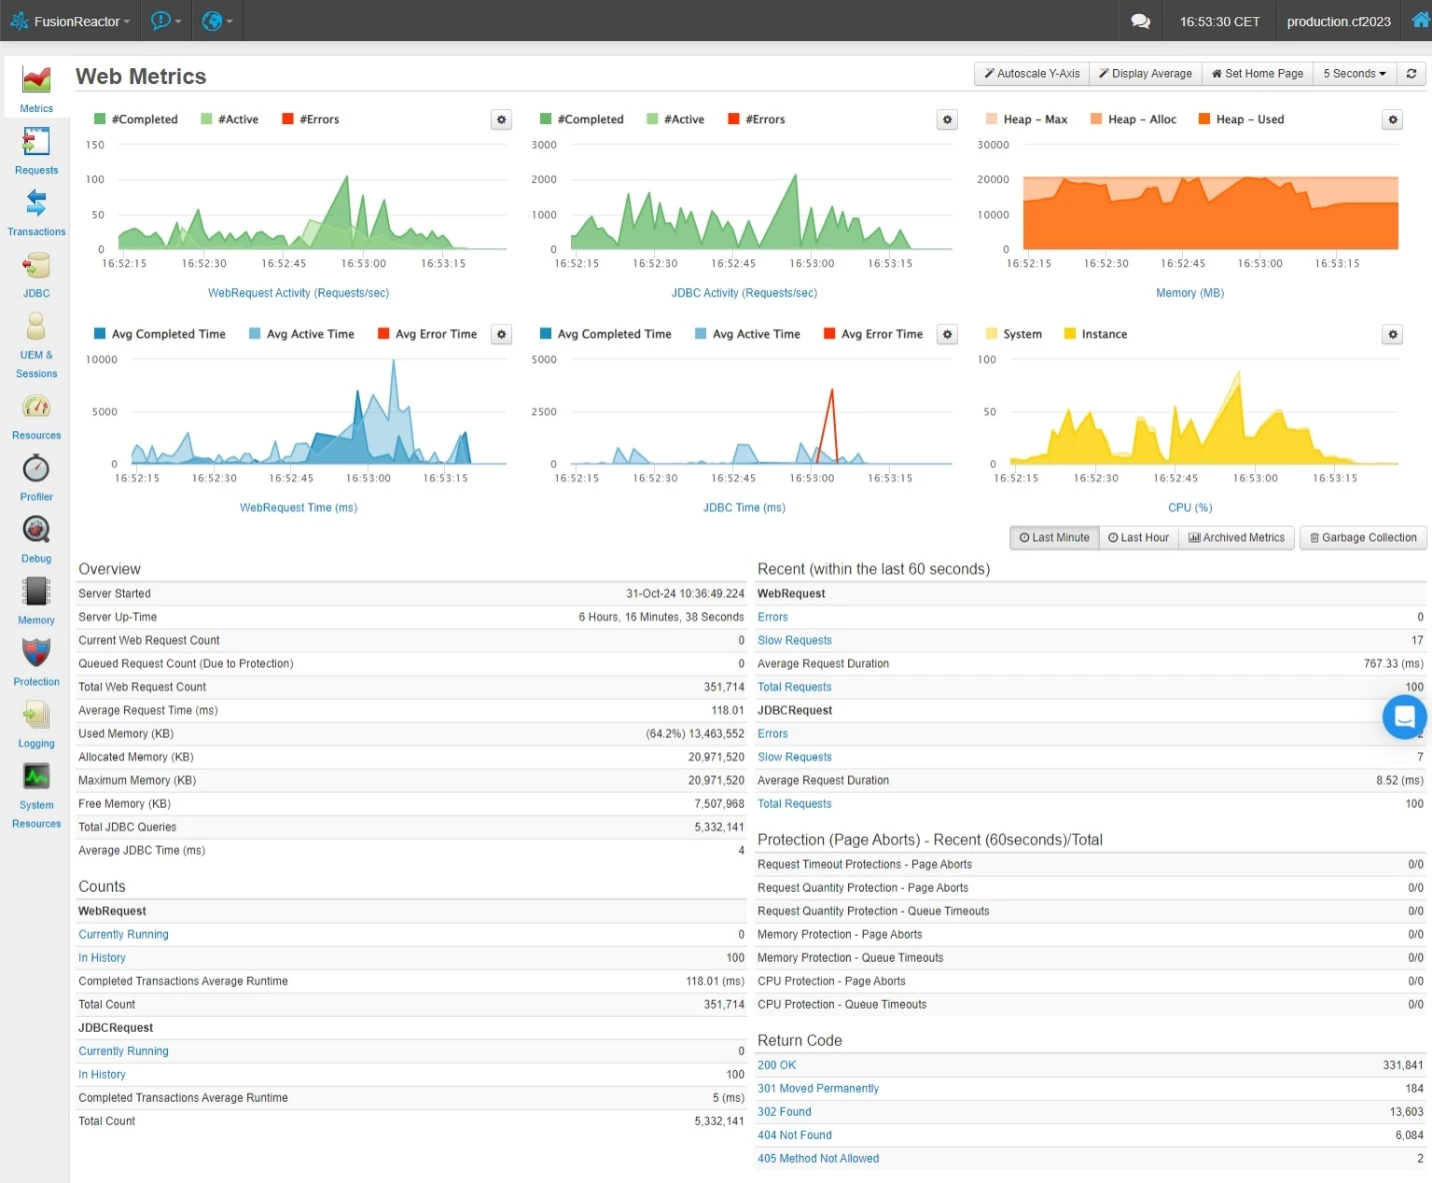Open the JDBC sidebar icon
Viewport: 1432px width, 1183px height.
36,265
